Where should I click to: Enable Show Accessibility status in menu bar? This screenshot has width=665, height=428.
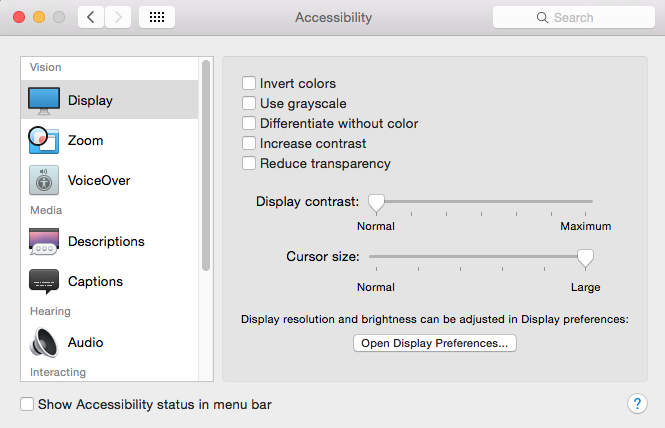point(27,404)
